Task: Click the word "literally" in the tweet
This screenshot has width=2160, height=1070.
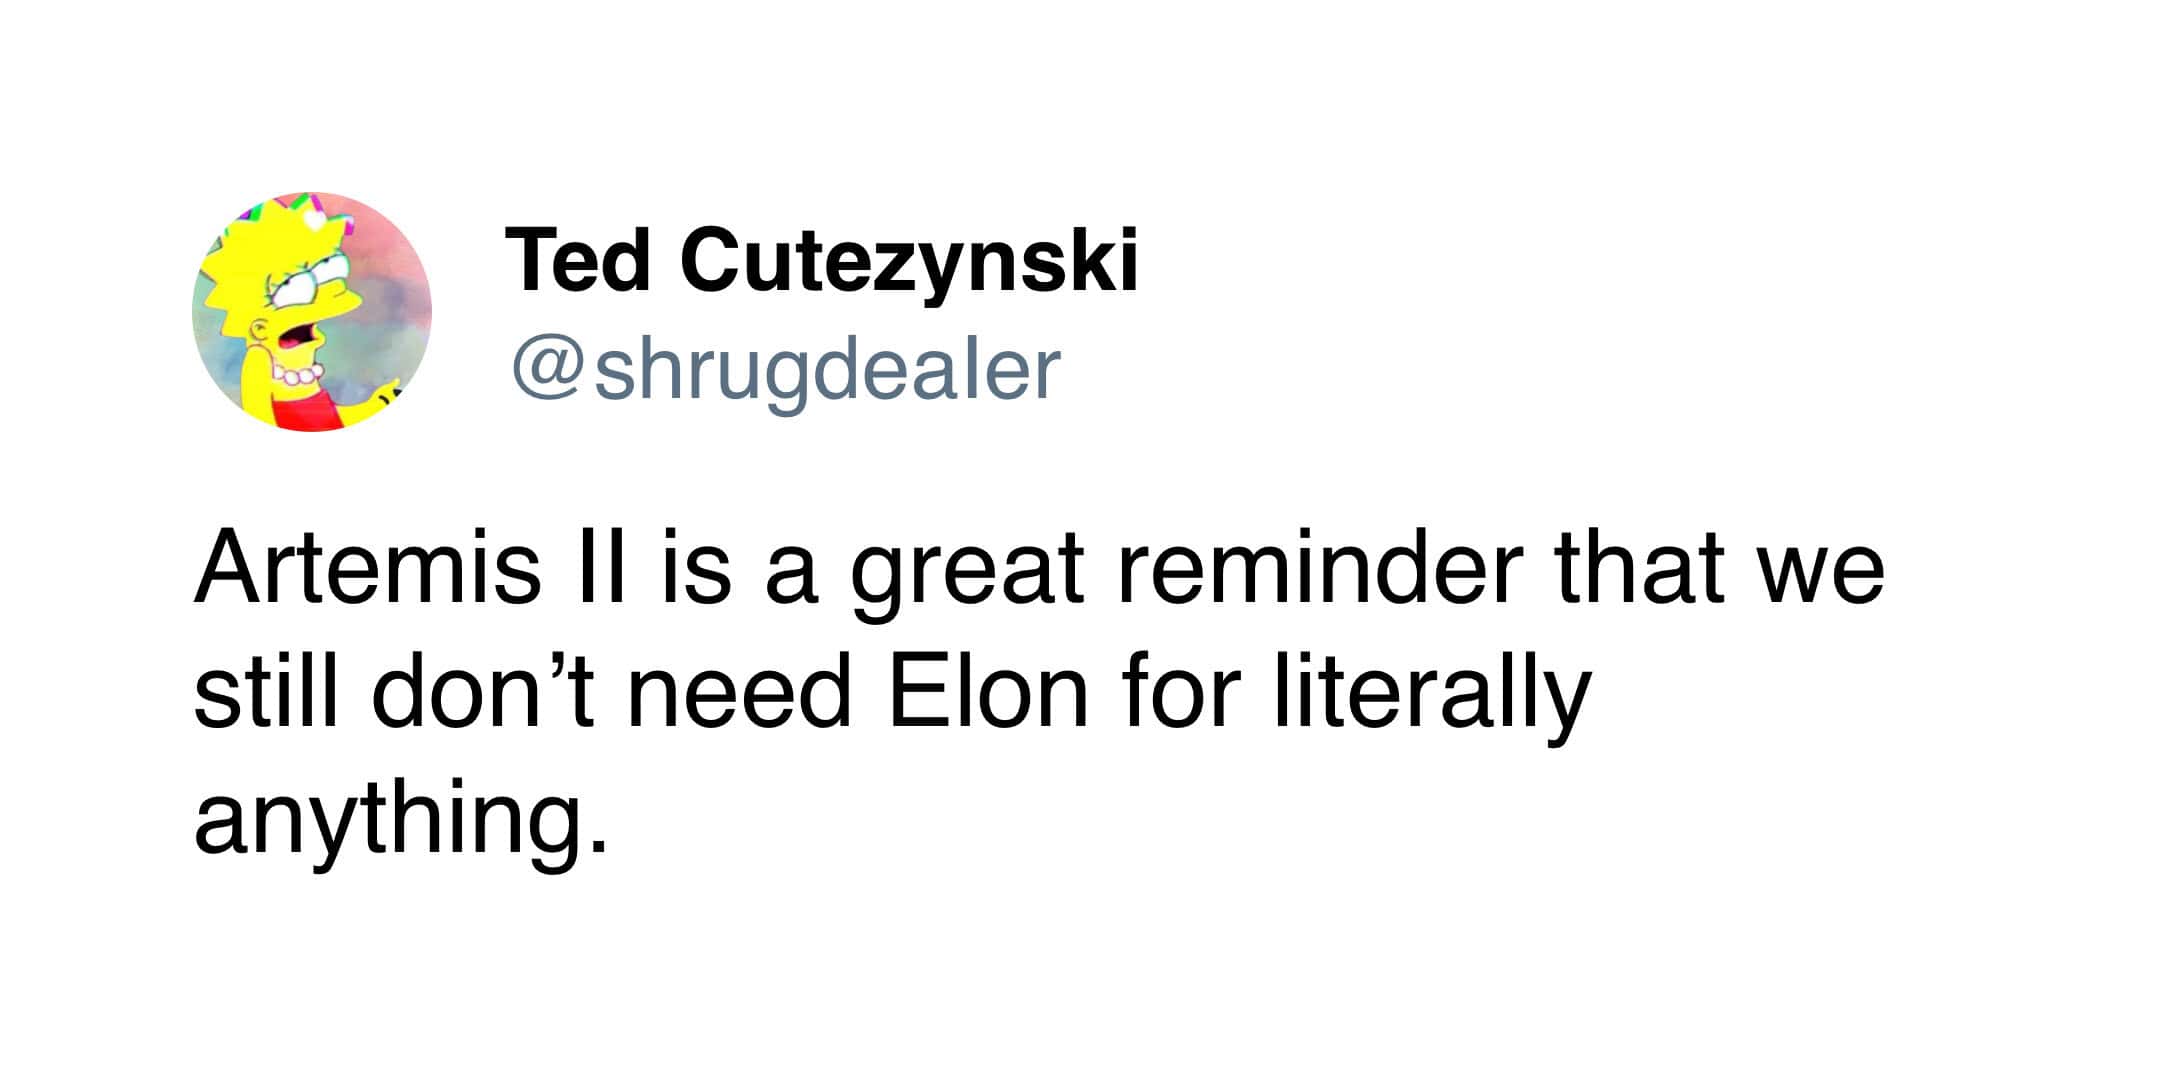Action: 1431,693
